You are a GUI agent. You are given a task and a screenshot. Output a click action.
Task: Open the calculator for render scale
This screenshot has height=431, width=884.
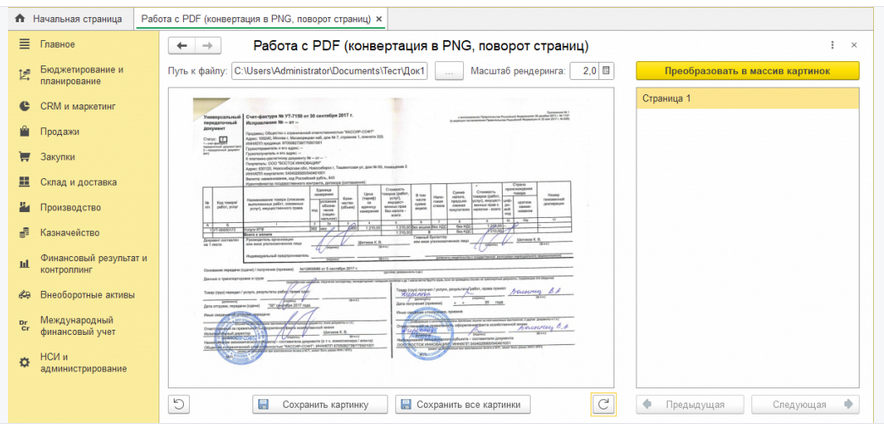[606, 71]
